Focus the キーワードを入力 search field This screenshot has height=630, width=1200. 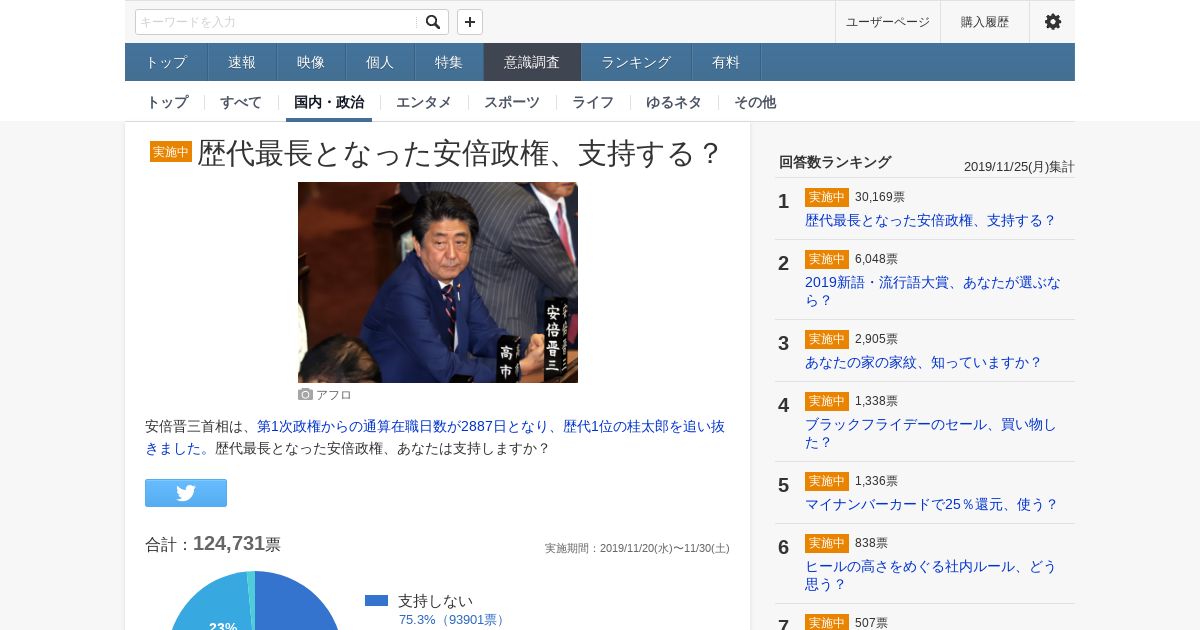(x=278, y=22)
